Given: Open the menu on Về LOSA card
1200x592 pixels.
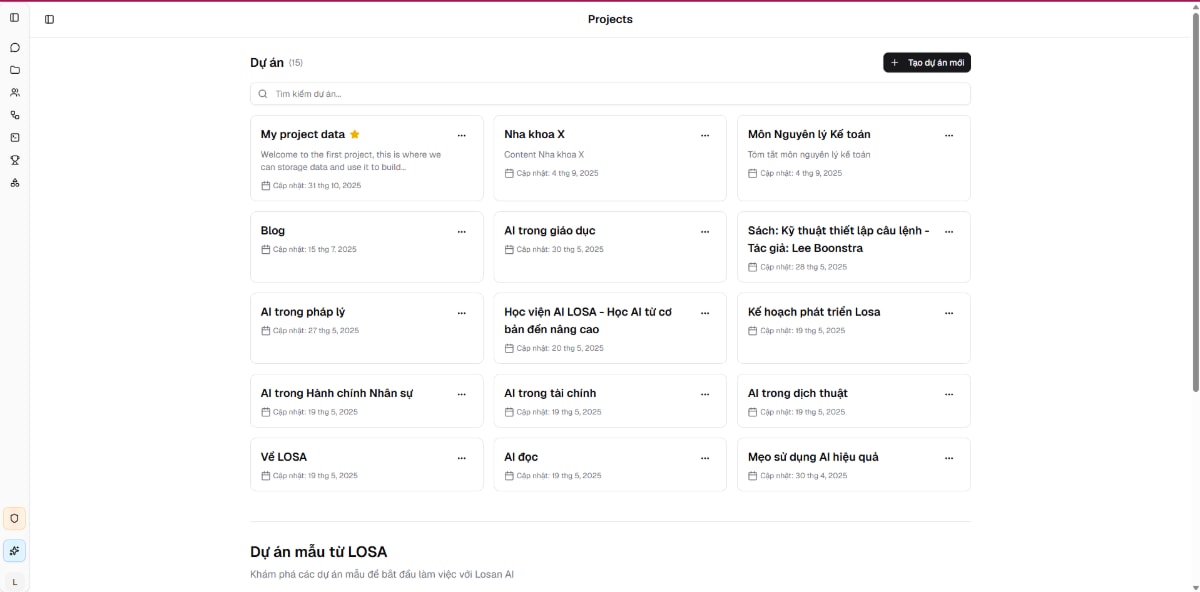Looking at the screenshot, I should tap(461, 457).
